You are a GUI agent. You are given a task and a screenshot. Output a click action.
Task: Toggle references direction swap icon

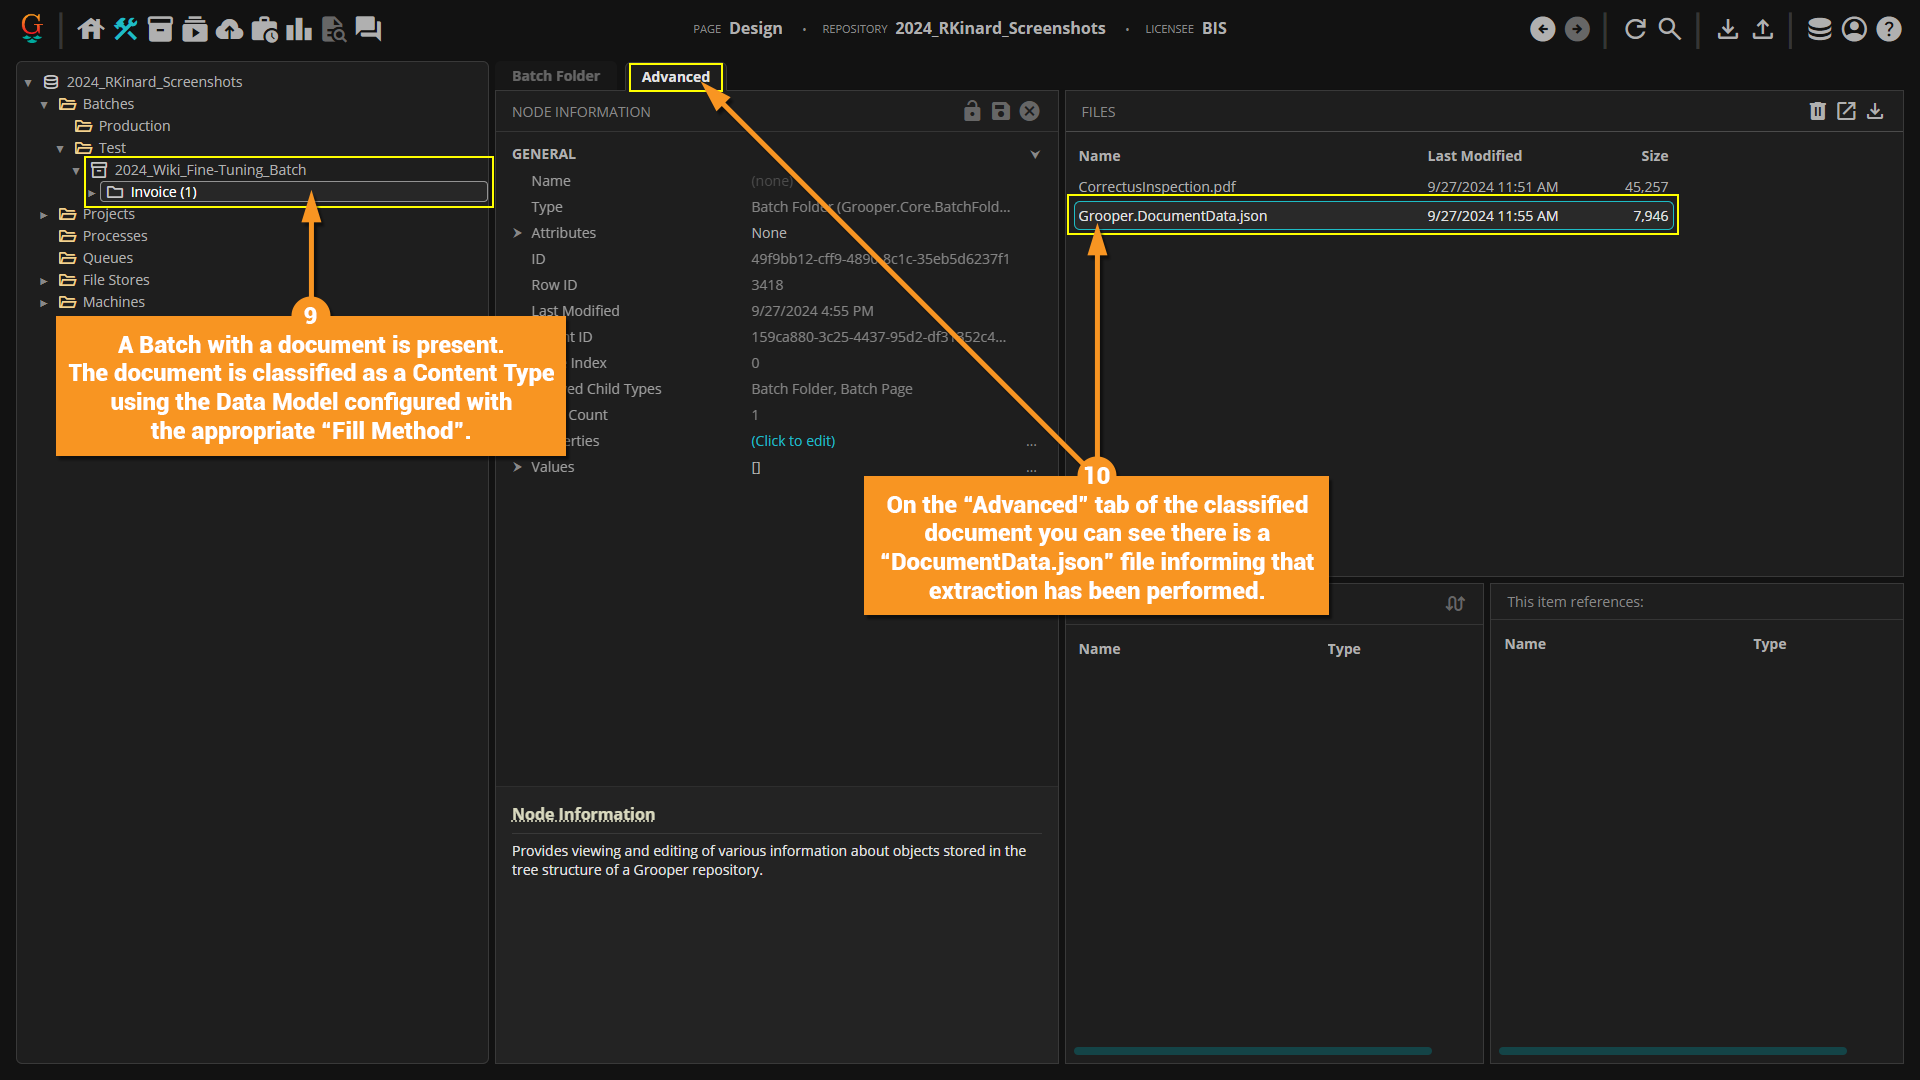pyautogui.click(x=1455, y=603)
